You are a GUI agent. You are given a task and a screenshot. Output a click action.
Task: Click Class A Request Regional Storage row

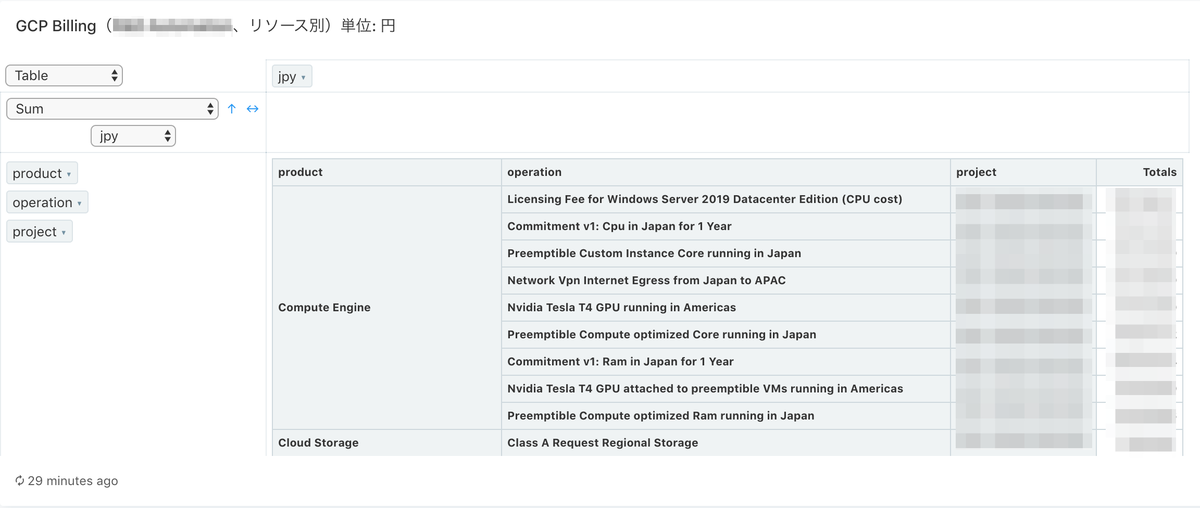pyautogui.click(x=726, y=442)
